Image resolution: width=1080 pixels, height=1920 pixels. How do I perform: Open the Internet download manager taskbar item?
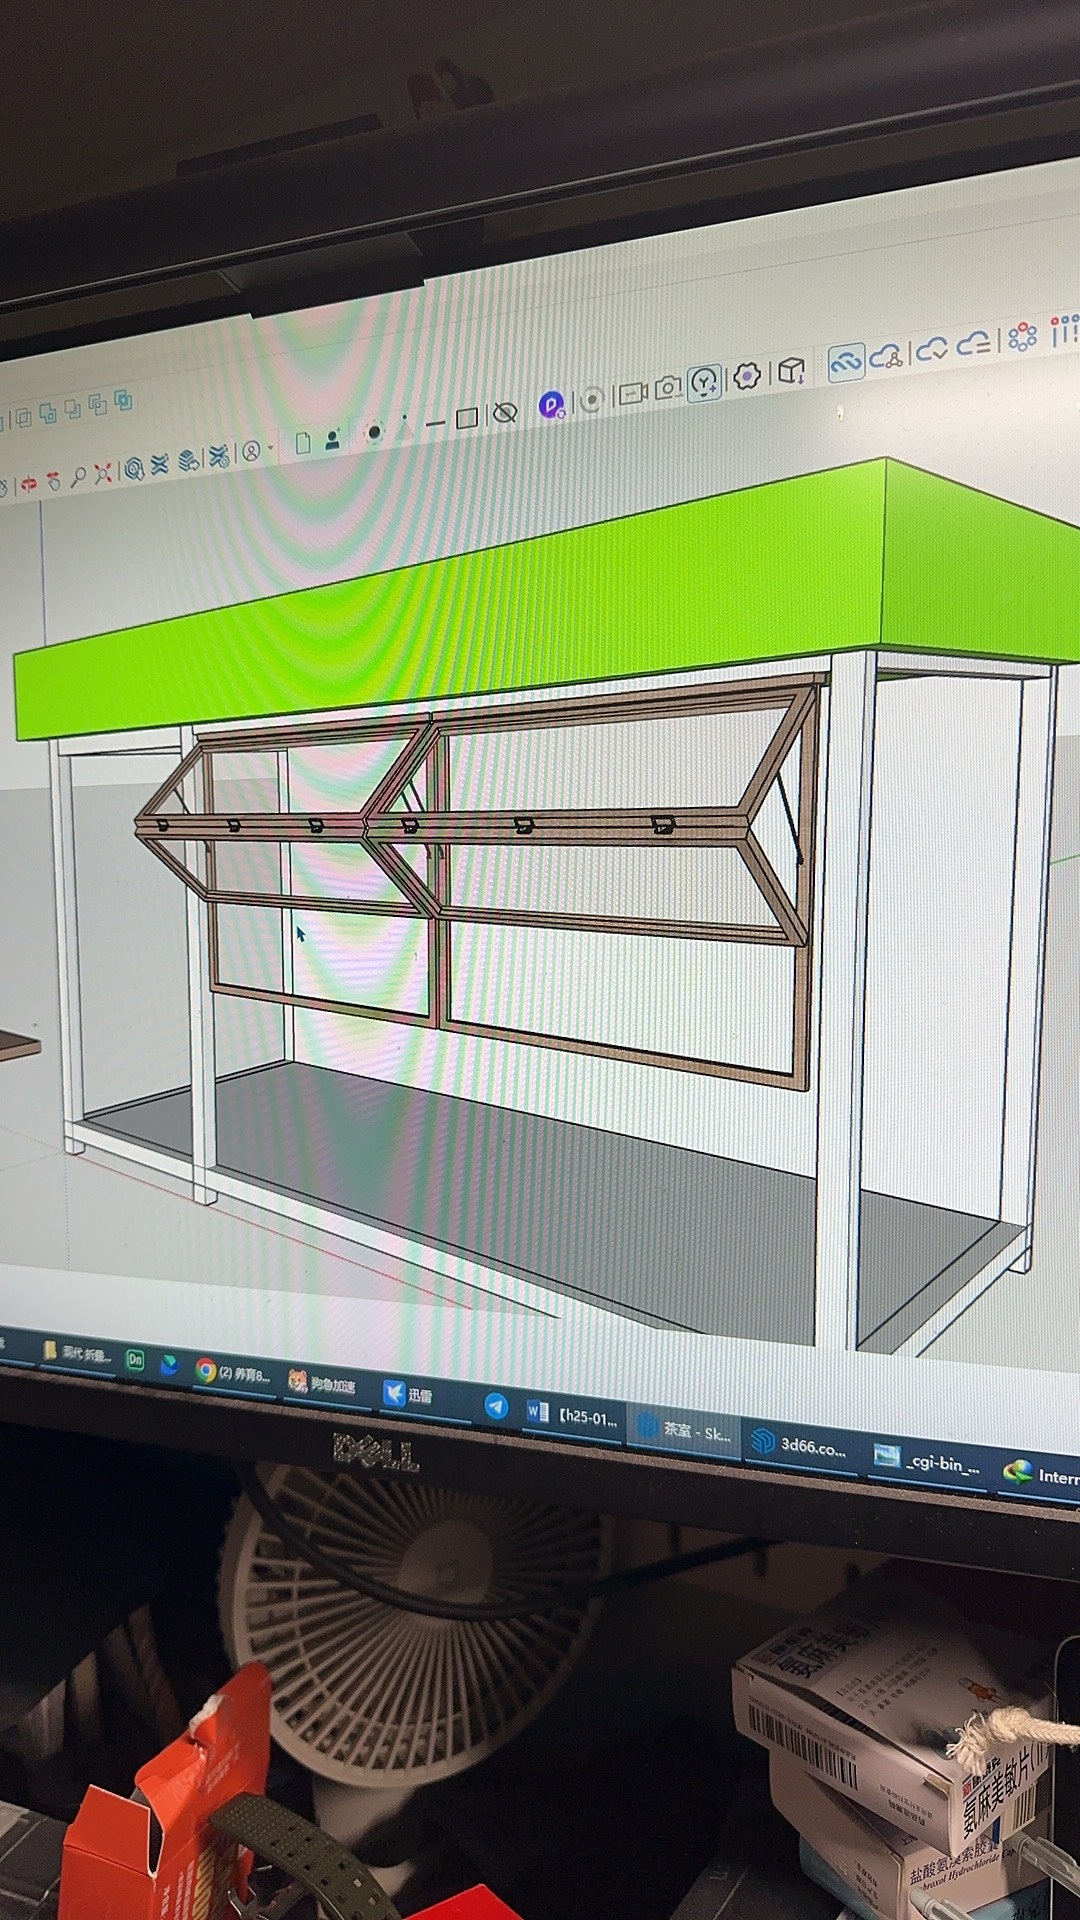(x=1041, y=1474)
